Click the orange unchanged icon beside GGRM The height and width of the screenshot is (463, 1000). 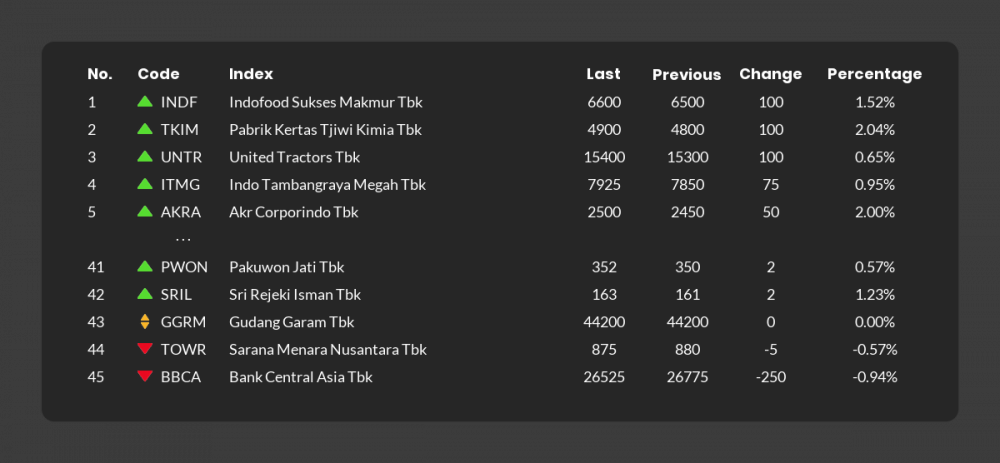point(145,322)
